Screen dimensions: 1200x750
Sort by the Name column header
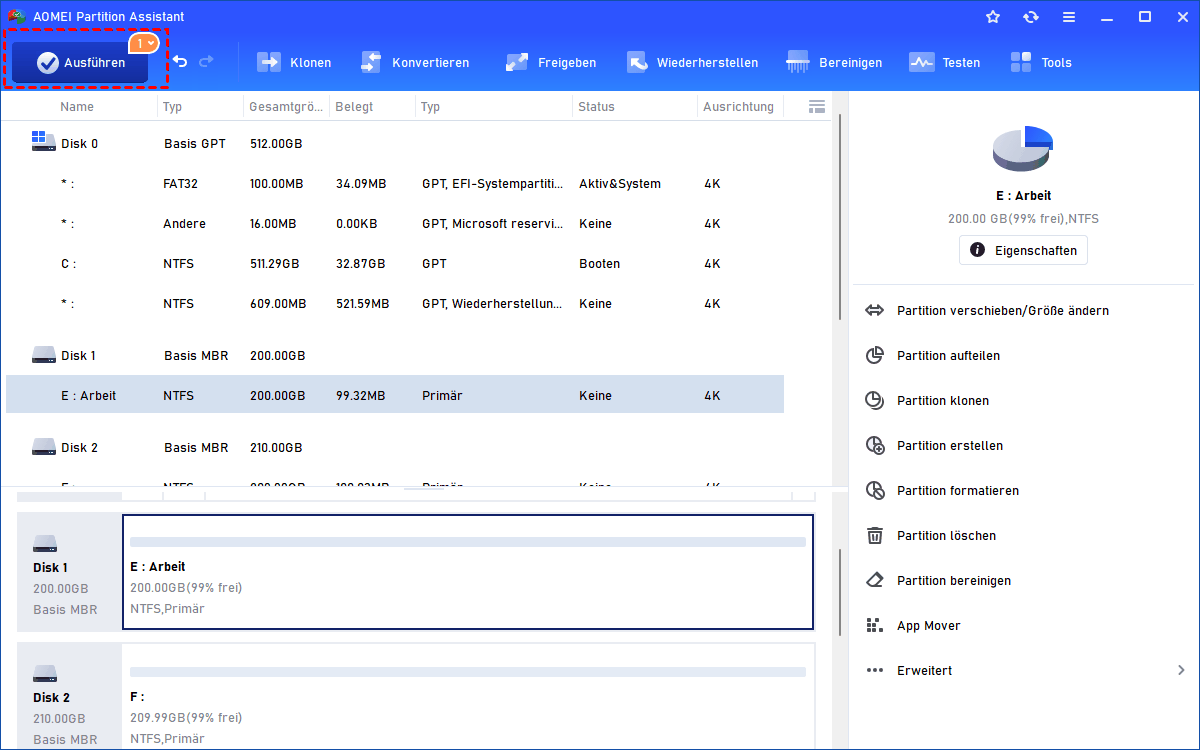(x=77, y=106)
